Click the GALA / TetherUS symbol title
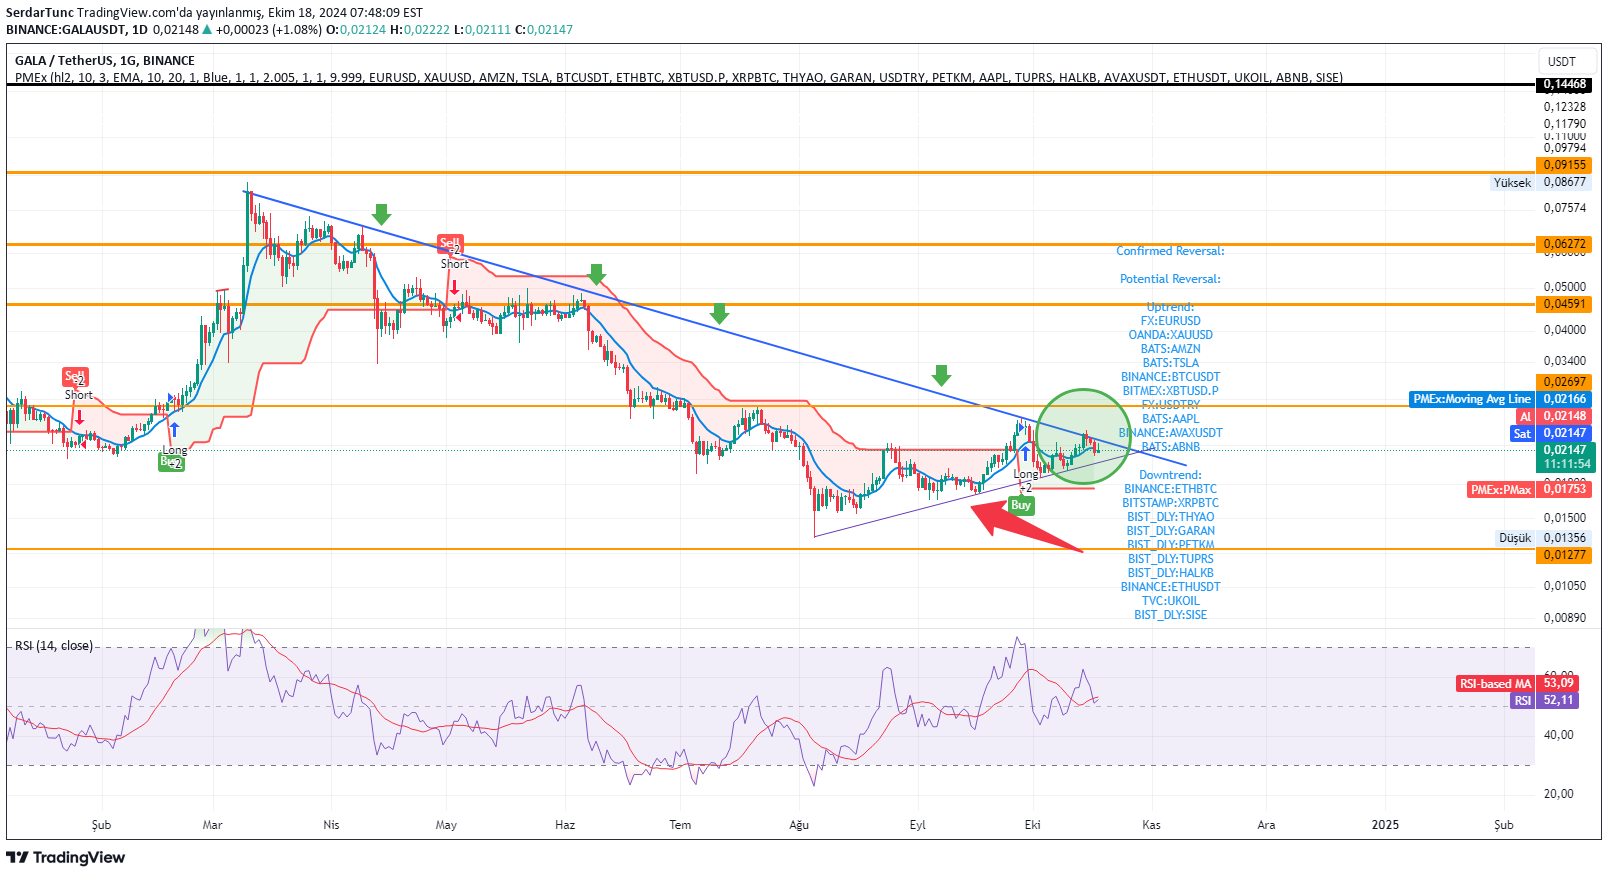This screenshot has height=876, width=1608. [x=104, y=61]
